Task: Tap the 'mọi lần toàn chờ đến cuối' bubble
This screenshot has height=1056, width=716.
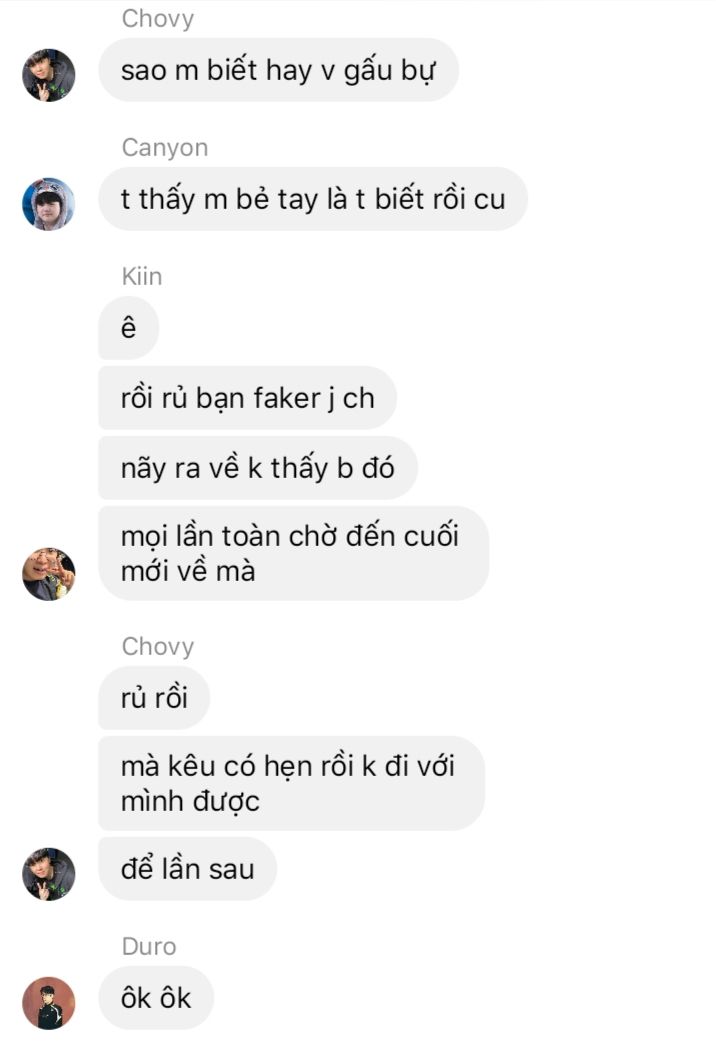Action: click(294, 554)
